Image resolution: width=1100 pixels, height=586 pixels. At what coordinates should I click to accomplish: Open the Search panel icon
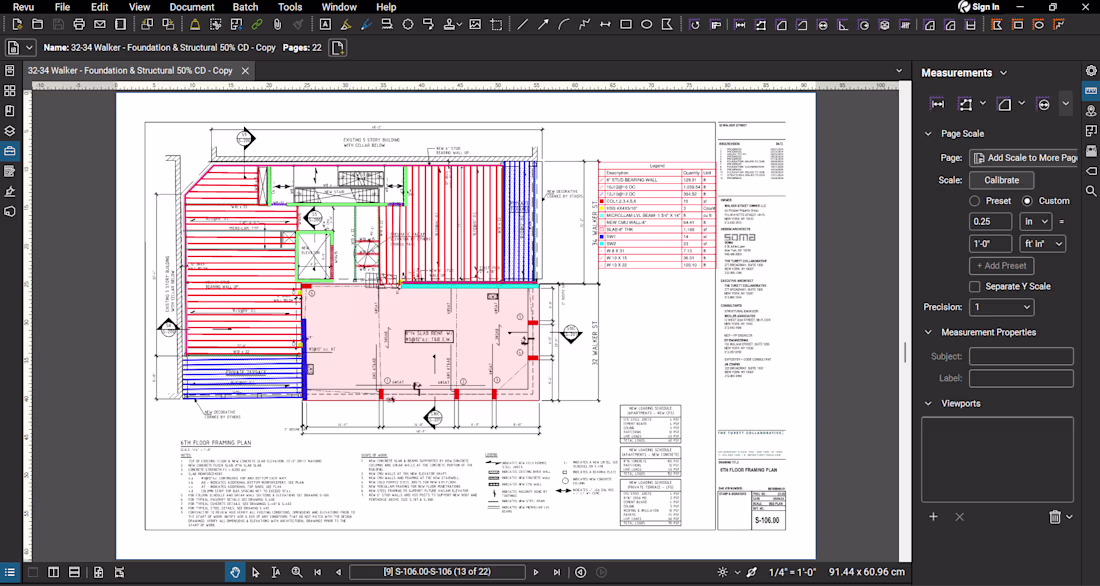point(1091,191)
